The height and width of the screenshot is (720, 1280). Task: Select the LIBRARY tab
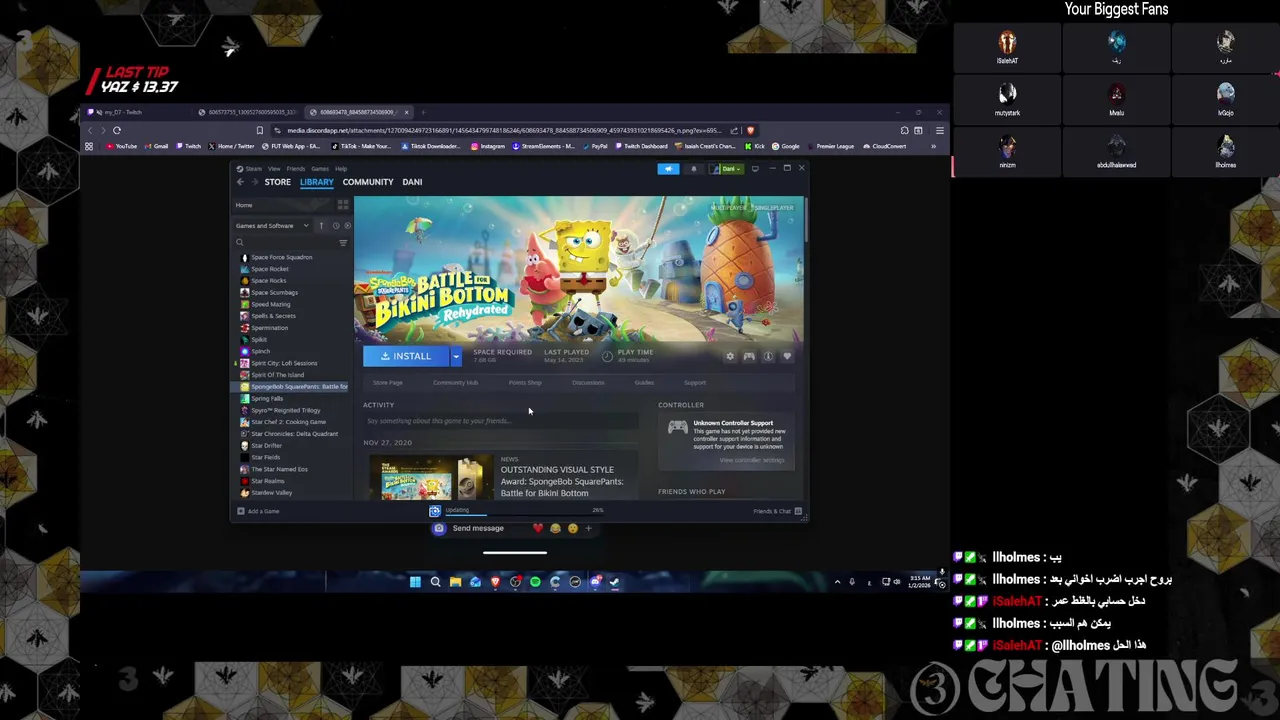316,182
